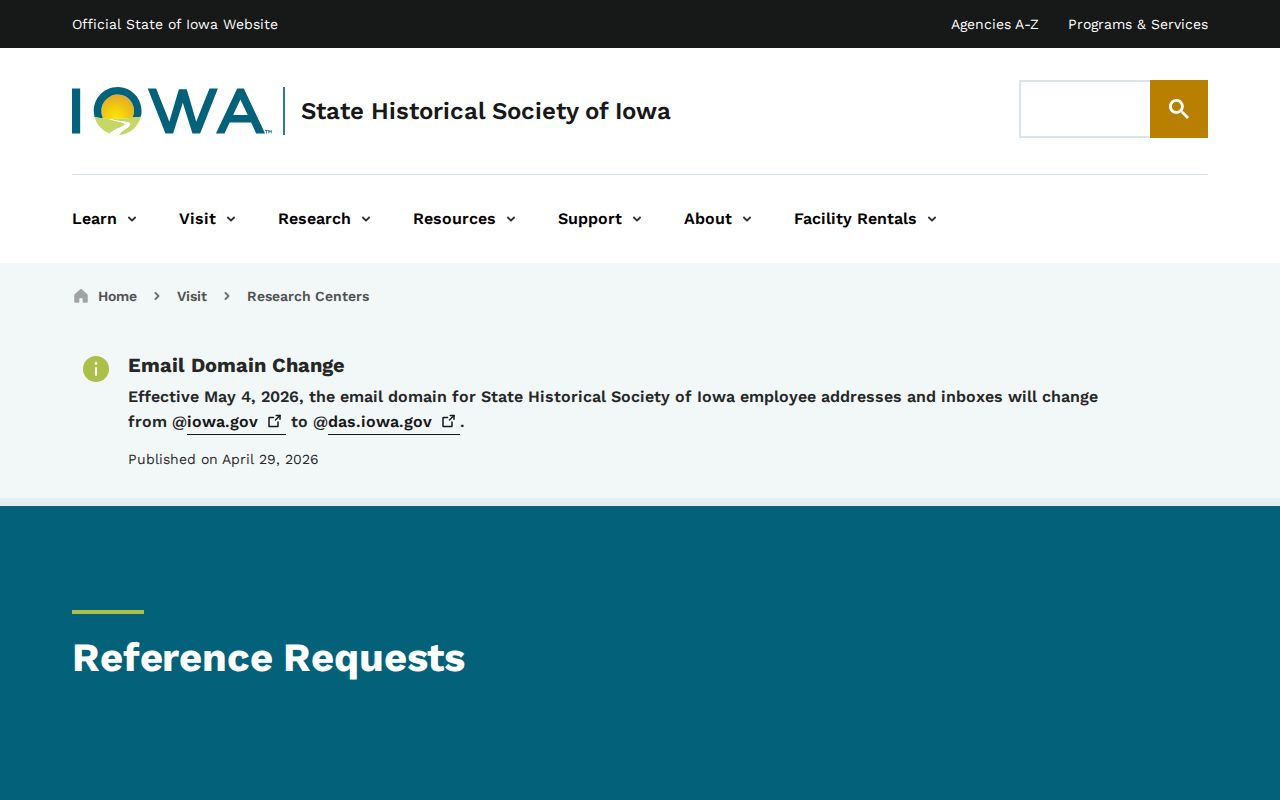
Task: Expand the About menu chevron
Action: [747, 219]
